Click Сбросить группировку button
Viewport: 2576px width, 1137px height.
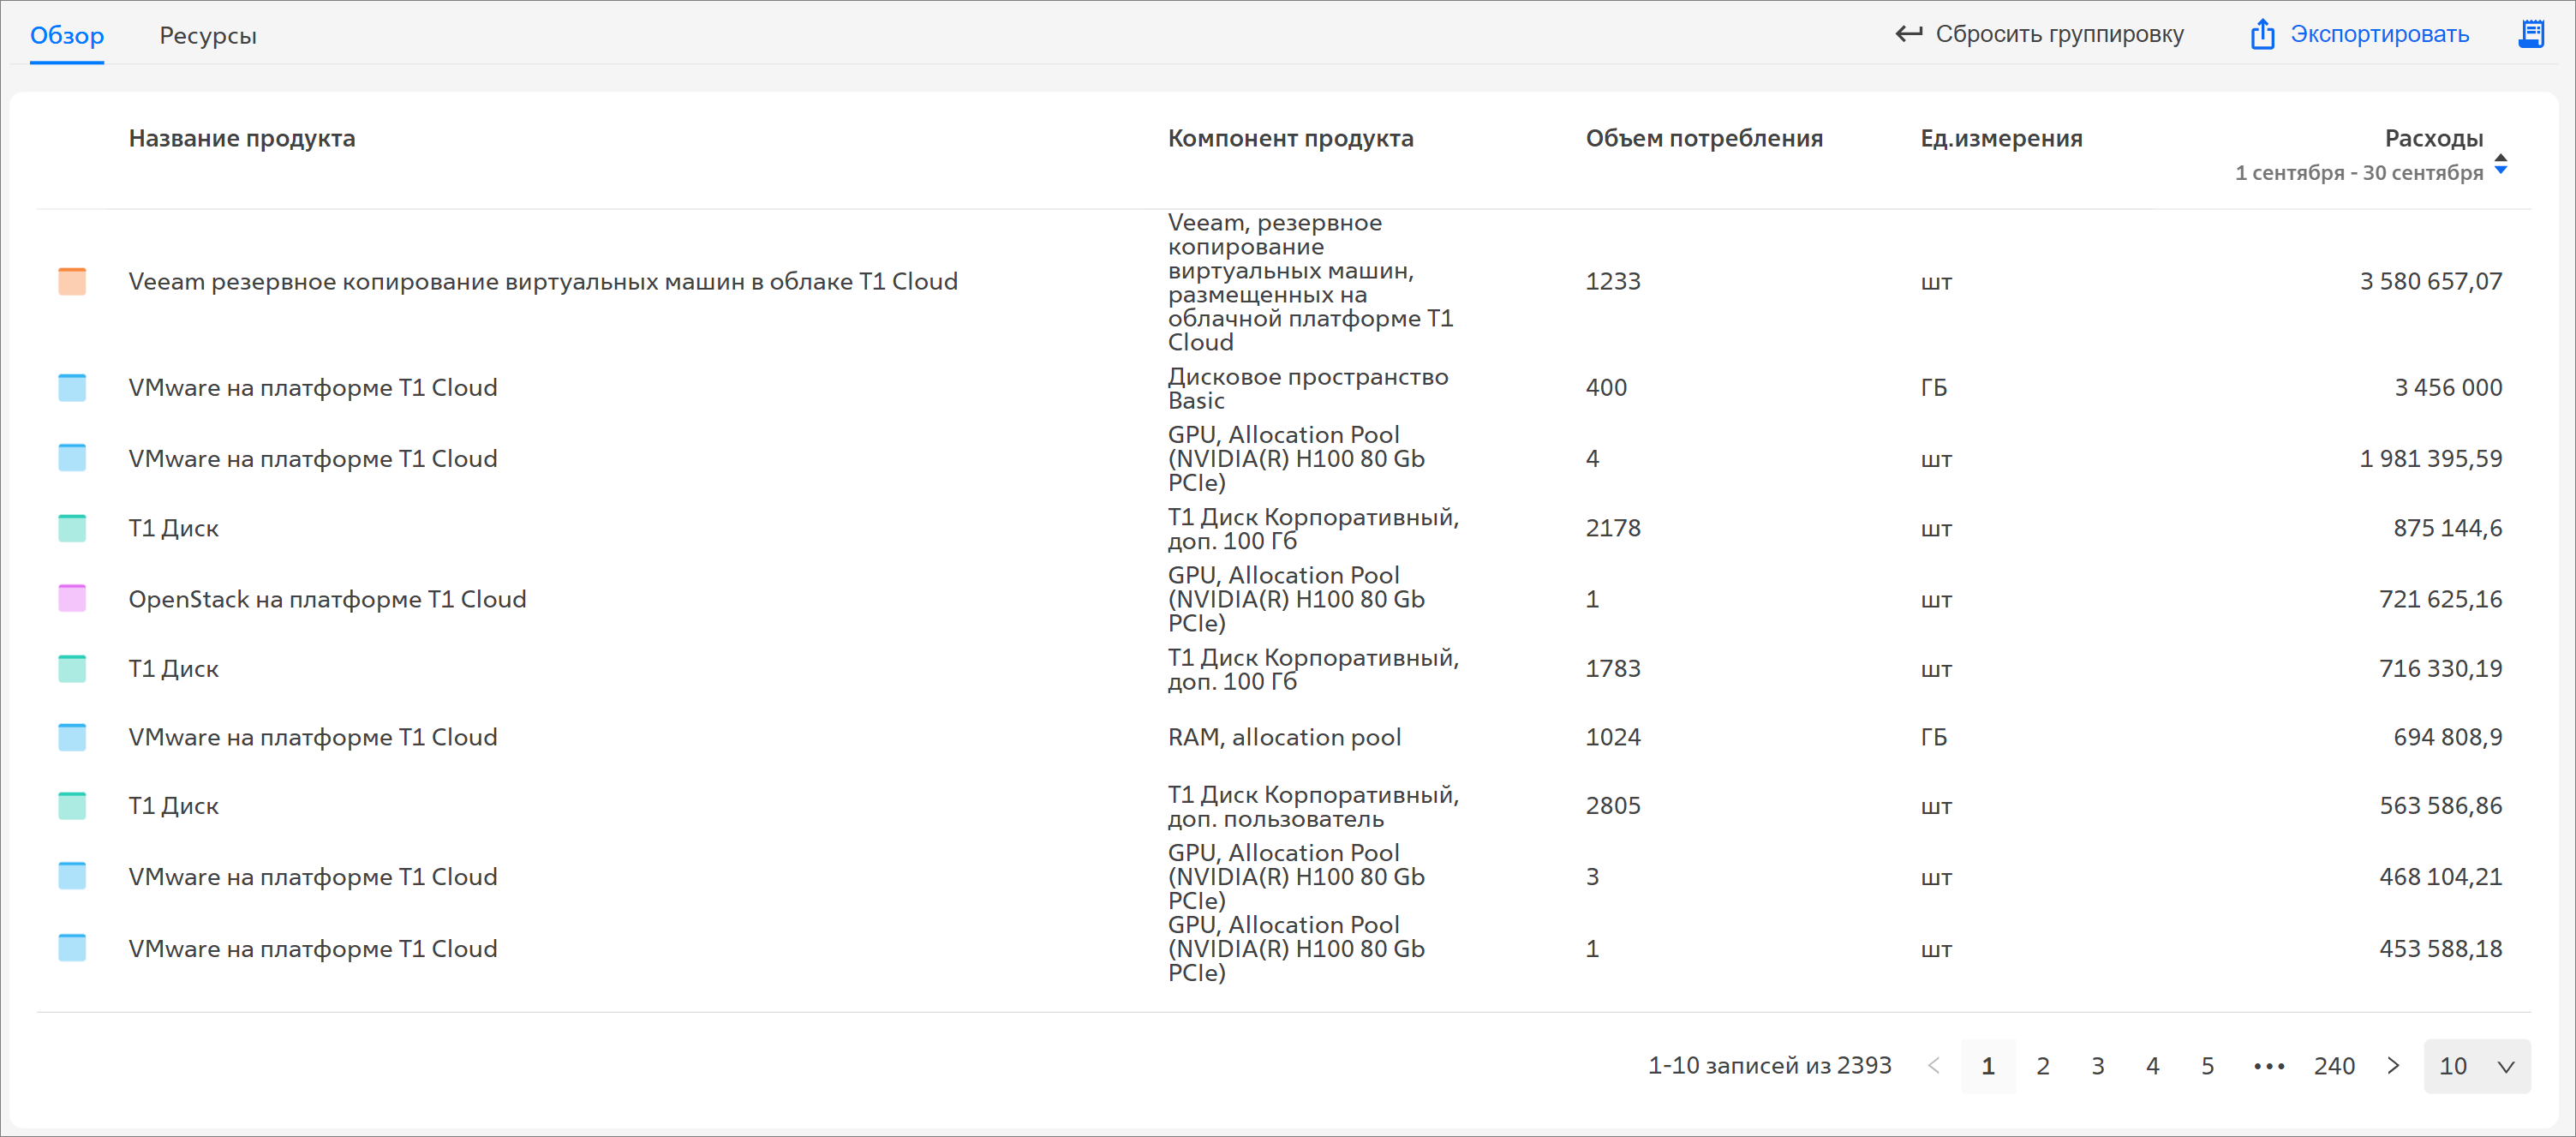2039,34
